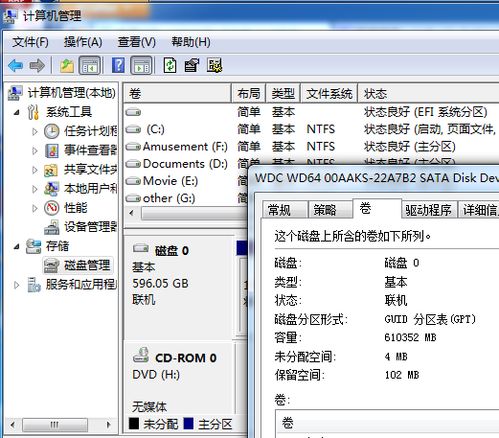This screenshot has height=438, width=499.
Task: Toggle the show/hide console tree icon
Action: point(89,65)
